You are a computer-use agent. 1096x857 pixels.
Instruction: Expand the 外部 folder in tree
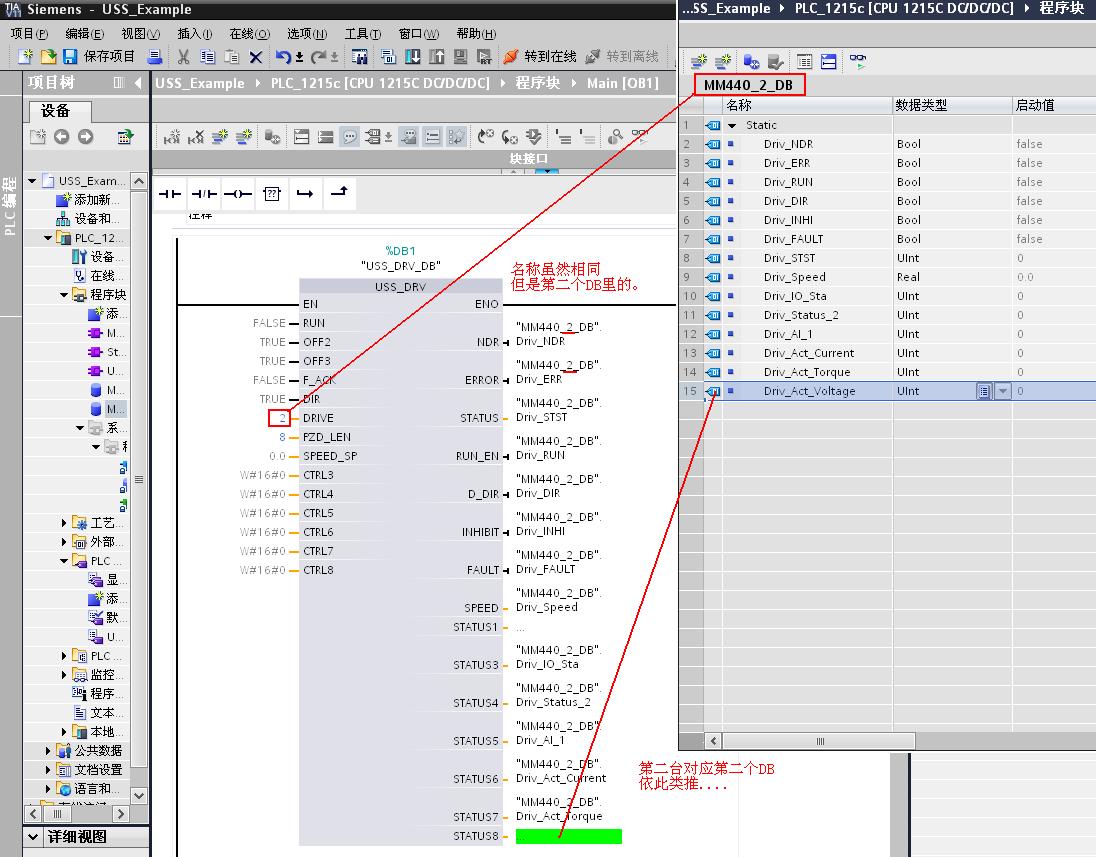64,542
